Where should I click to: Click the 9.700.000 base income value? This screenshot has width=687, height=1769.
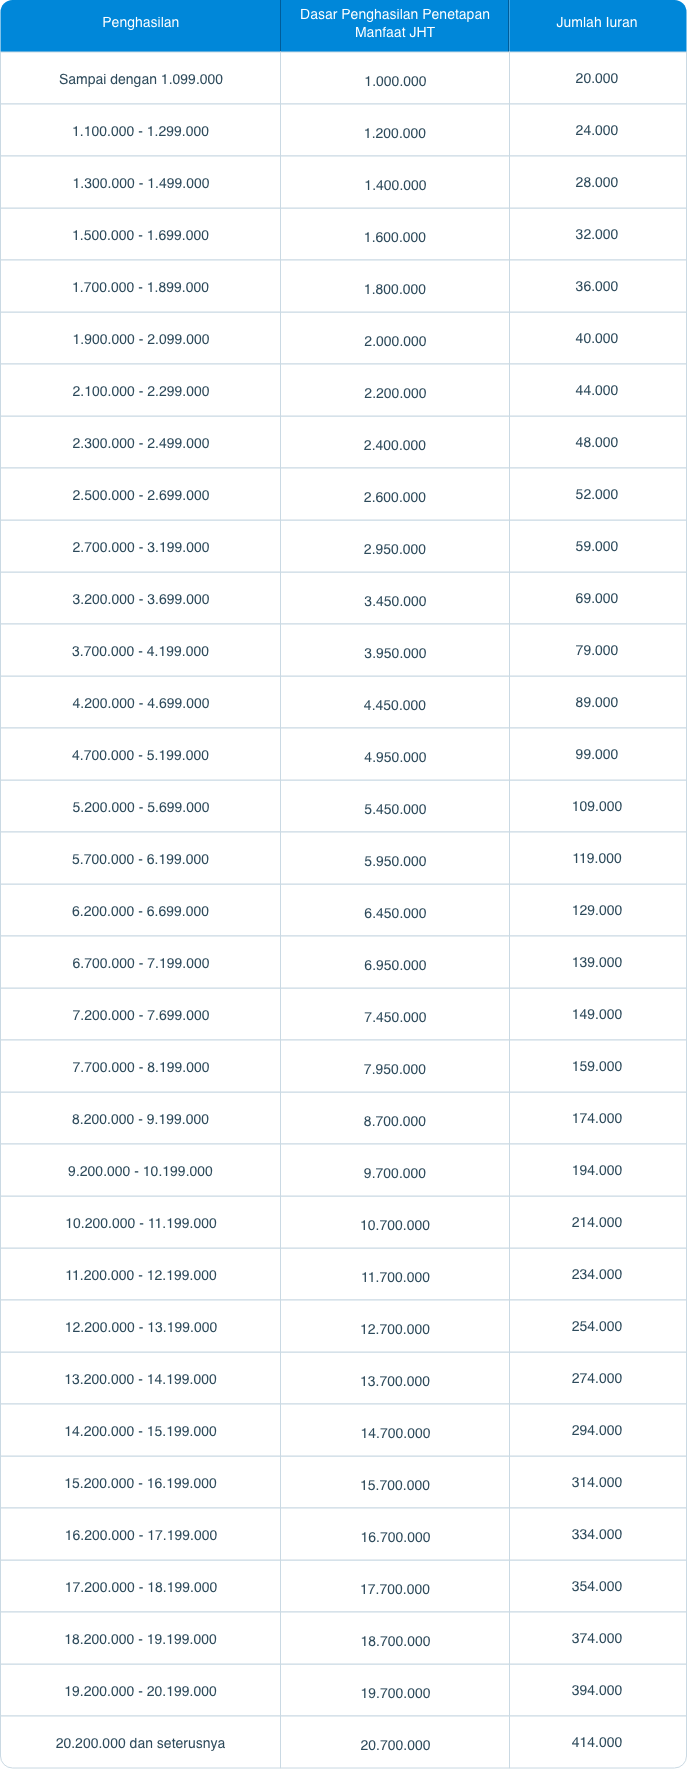(x=395, y=1173)
